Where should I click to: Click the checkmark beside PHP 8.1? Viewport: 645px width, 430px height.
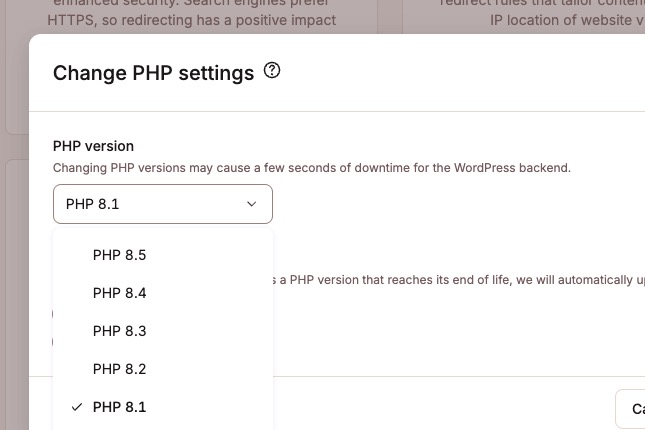(77, 407)
